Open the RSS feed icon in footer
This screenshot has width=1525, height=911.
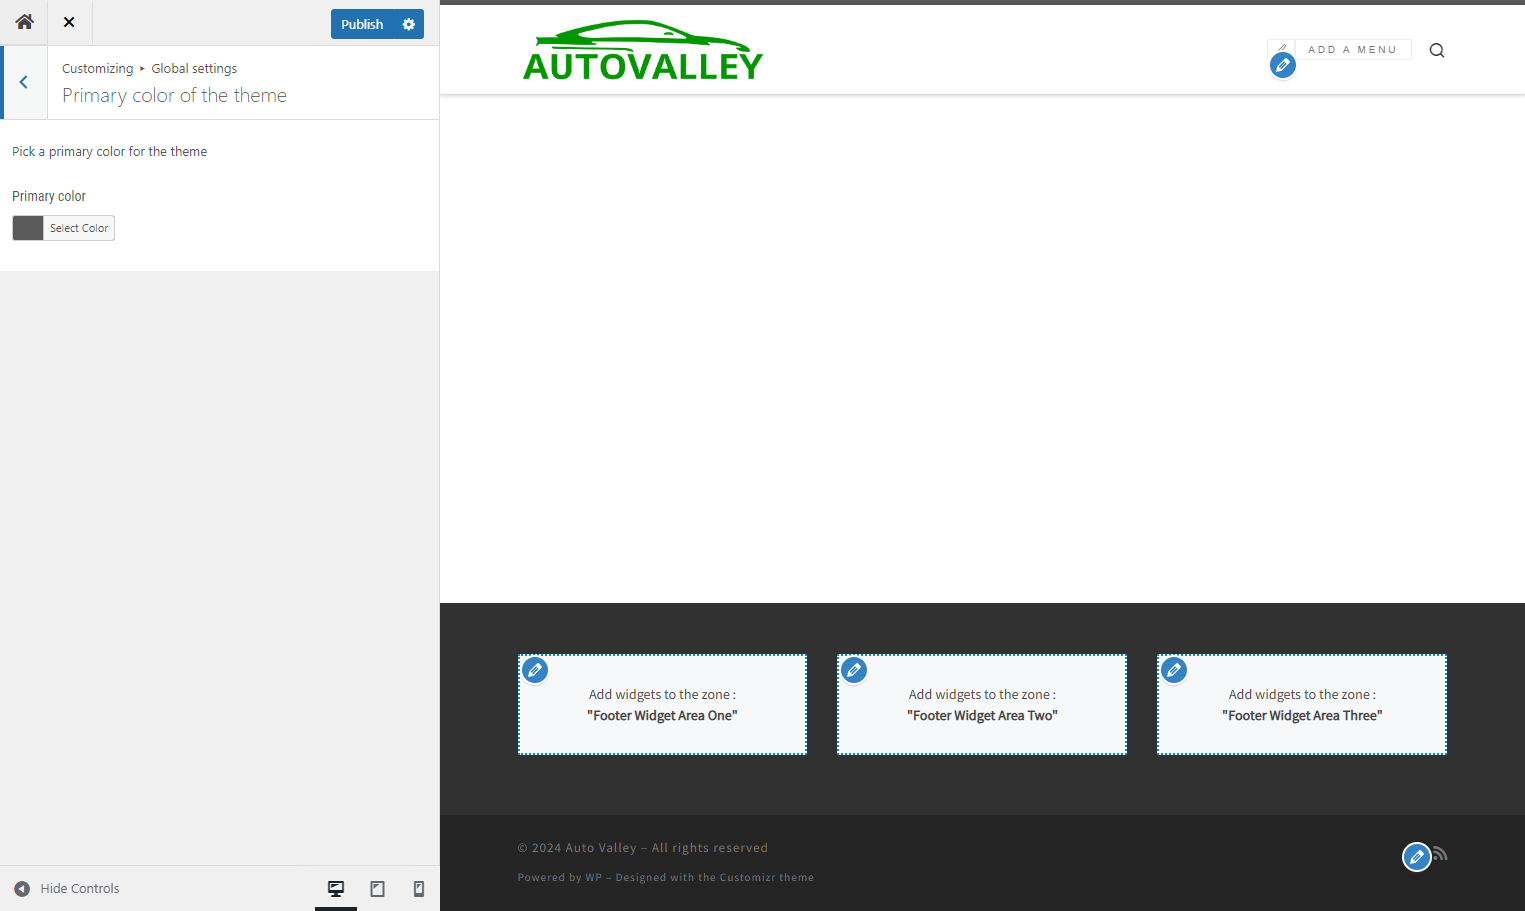point(1440,853)
